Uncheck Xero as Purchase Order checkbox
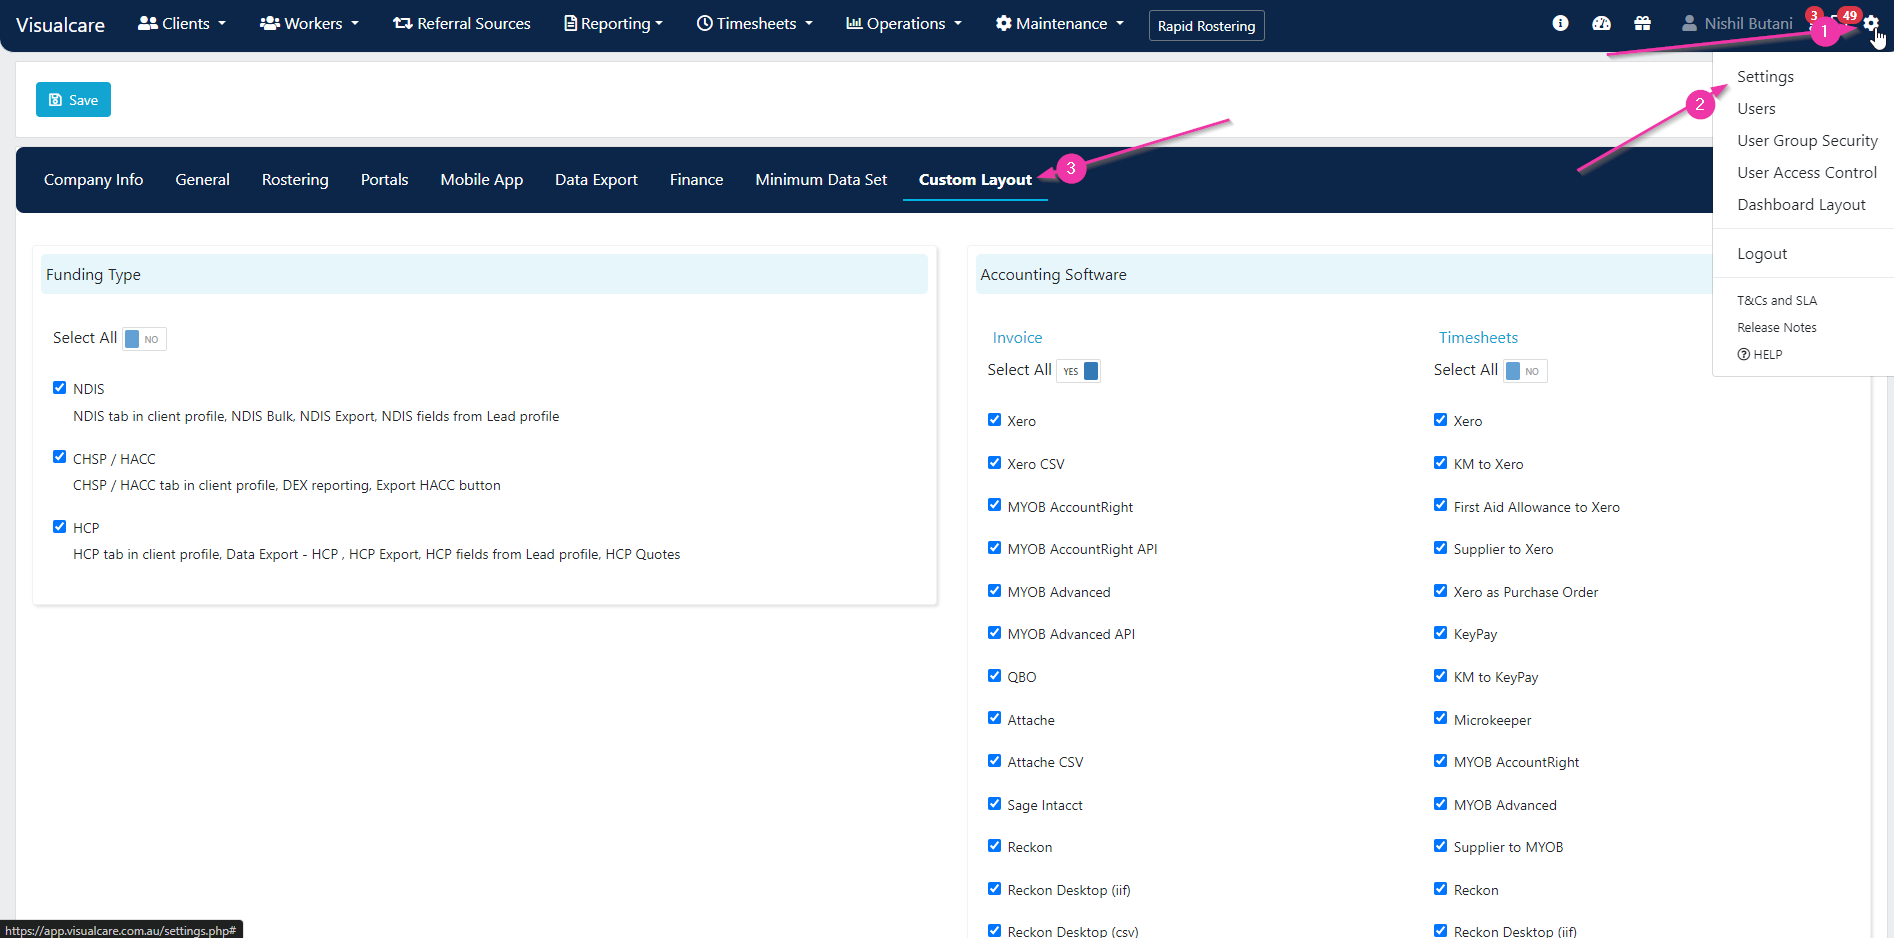The image size is (1894, 938). coord(1440,591)
